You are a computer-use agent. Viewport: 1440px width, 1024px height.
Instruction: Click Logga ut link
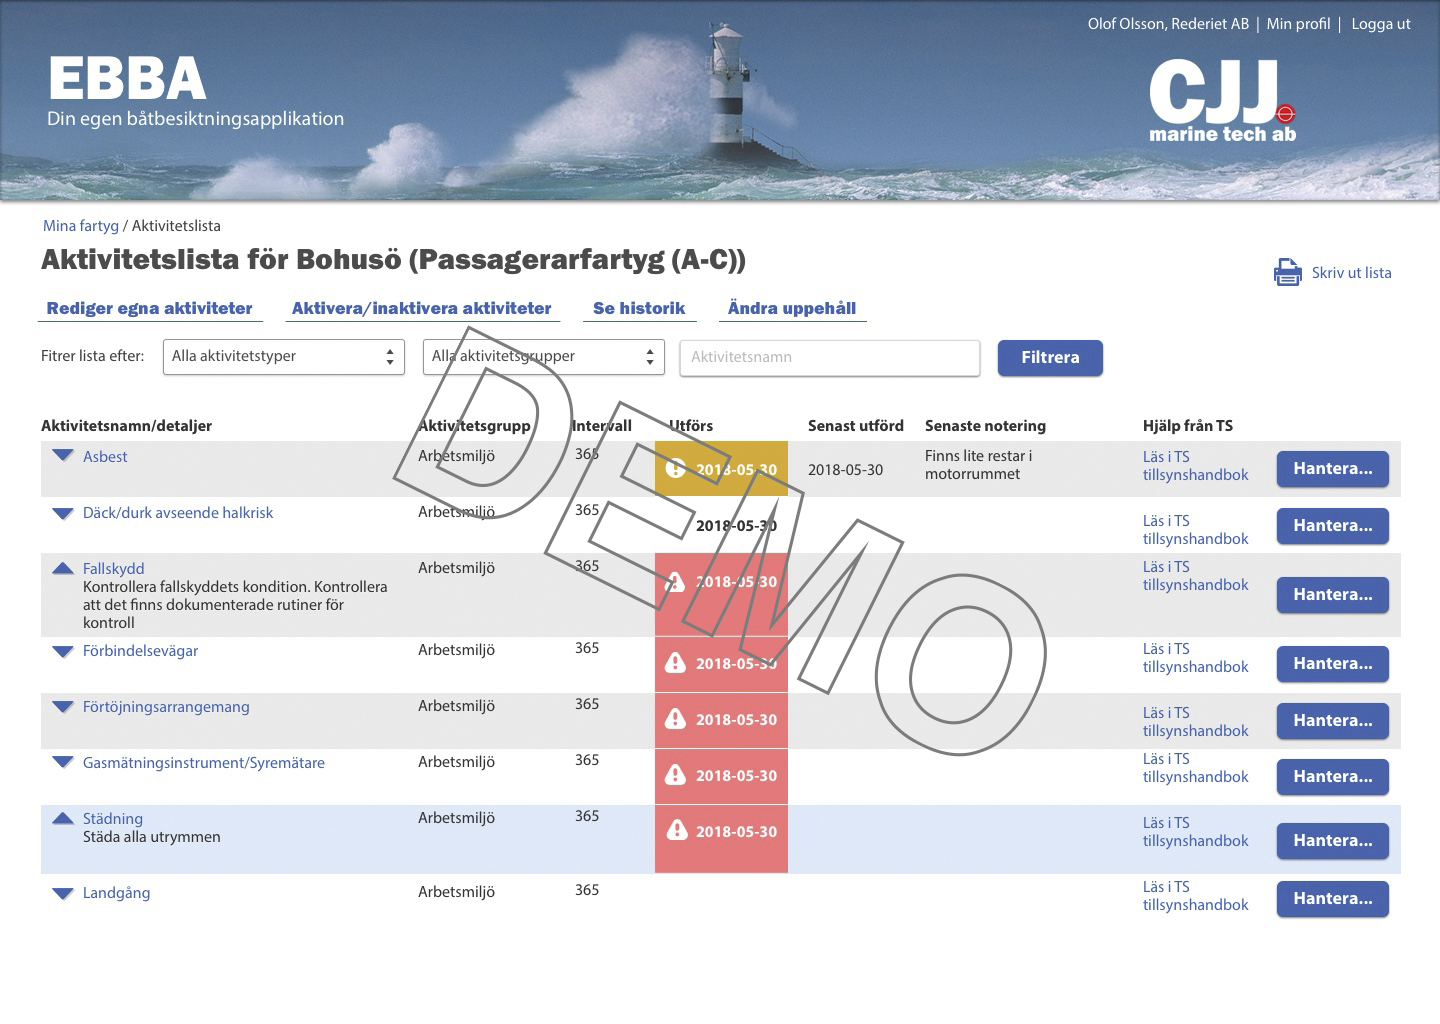(x=1380, y=24)
